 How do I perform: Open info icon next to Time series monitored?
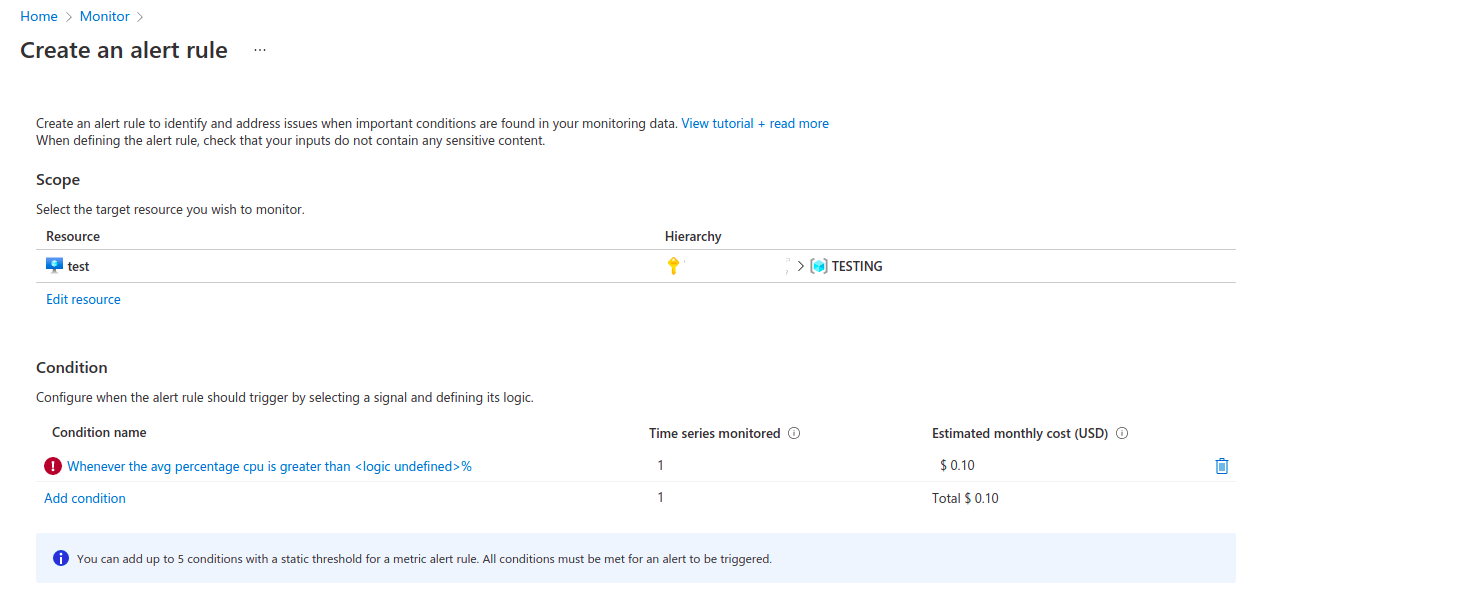click(x=794, y=434)
